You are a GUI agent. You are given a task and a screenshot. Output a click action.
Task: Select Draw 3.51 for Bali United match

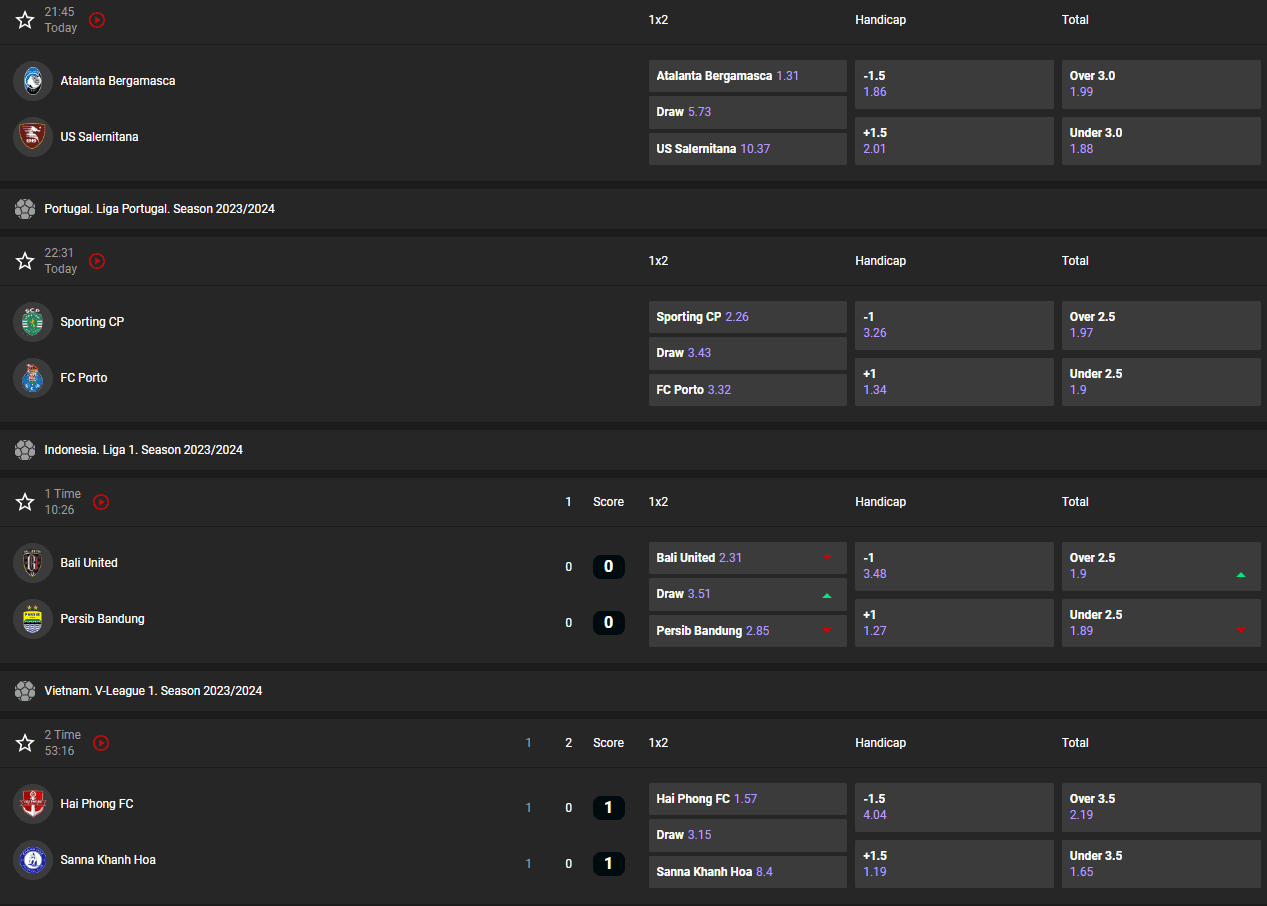tap(748, 594)
